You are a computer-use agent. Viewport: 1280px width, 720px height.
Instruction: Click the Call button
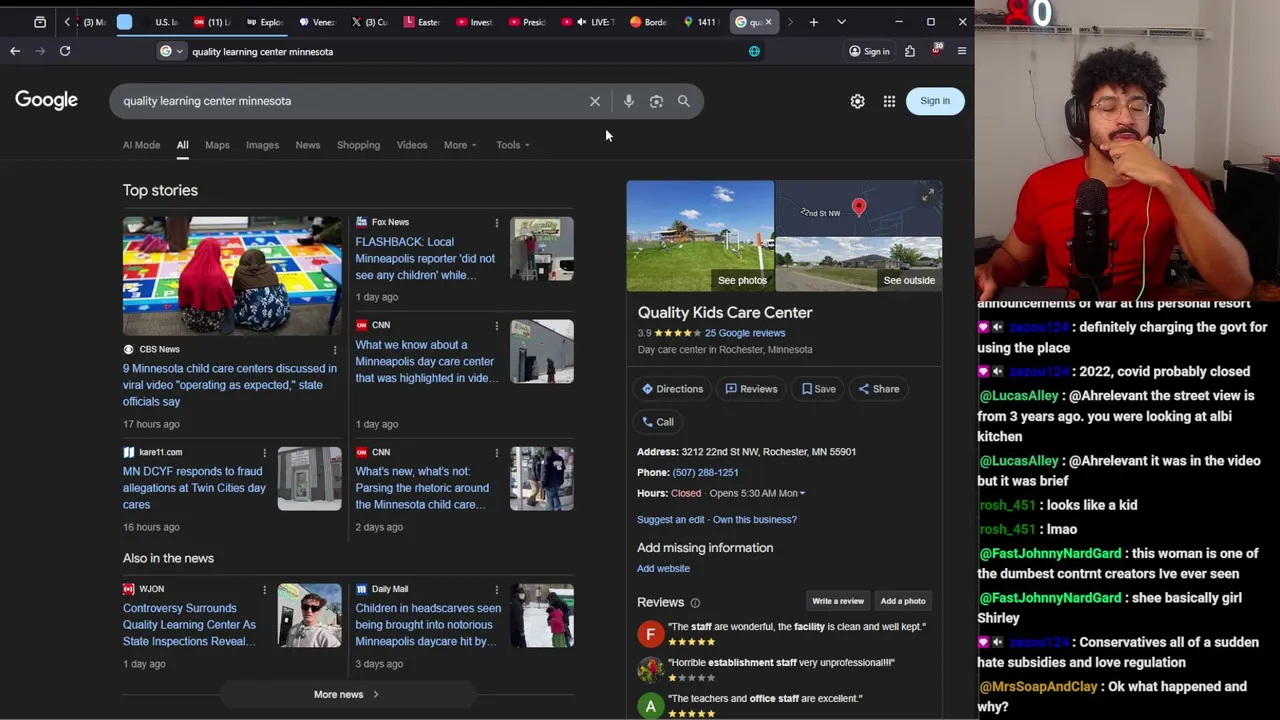[657, 422]
